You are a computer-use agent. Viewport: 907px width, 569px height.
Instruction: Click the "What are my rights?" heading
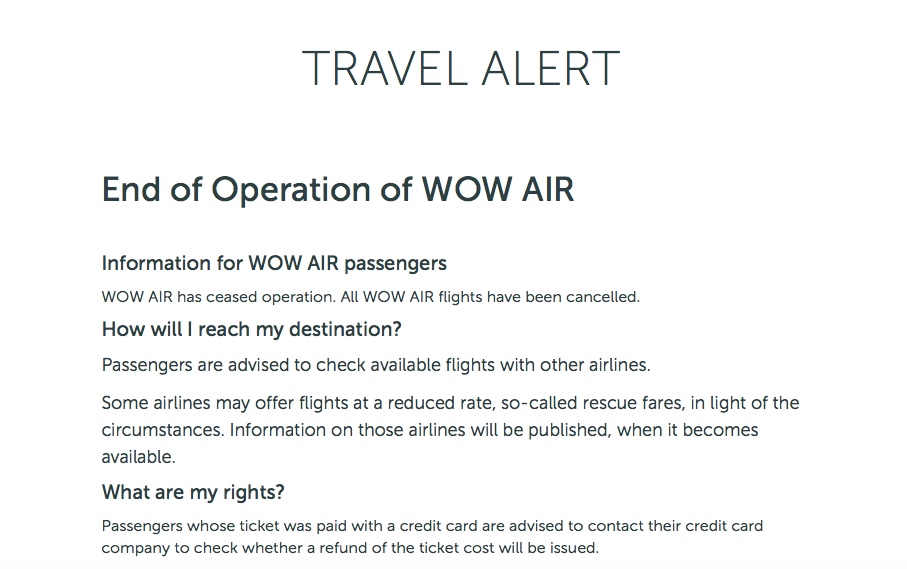coord(193,492)
